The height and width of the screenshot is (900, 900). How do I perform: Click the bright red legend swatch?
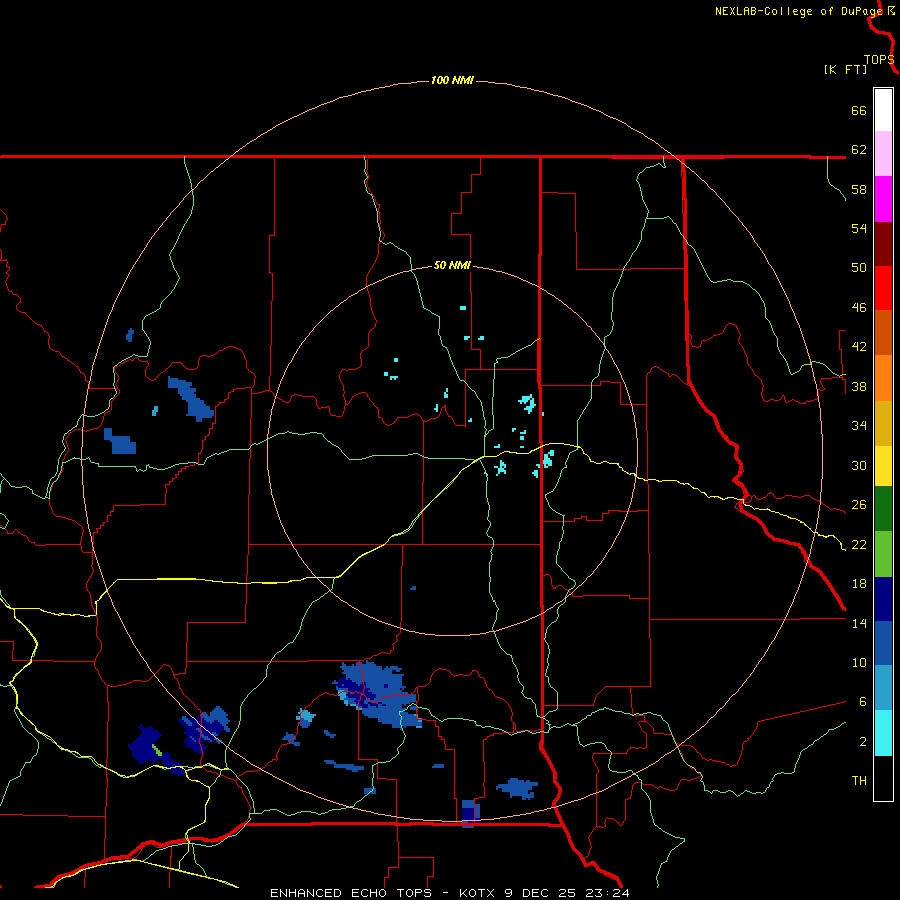pyautogui.click(x=883, y=288)
